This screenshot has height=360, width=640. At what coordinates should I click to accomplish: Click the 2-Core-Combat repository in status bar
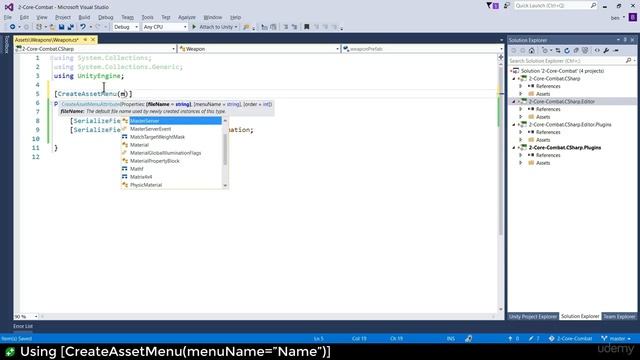click(x=571, y=338)
